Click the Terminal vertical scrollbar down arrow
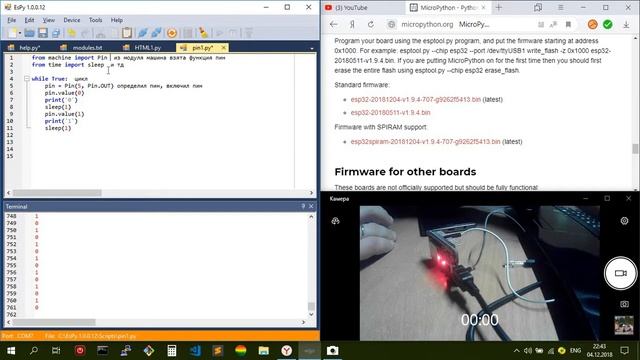The width and height of the screenshot is (640, 360). point(311,314)
